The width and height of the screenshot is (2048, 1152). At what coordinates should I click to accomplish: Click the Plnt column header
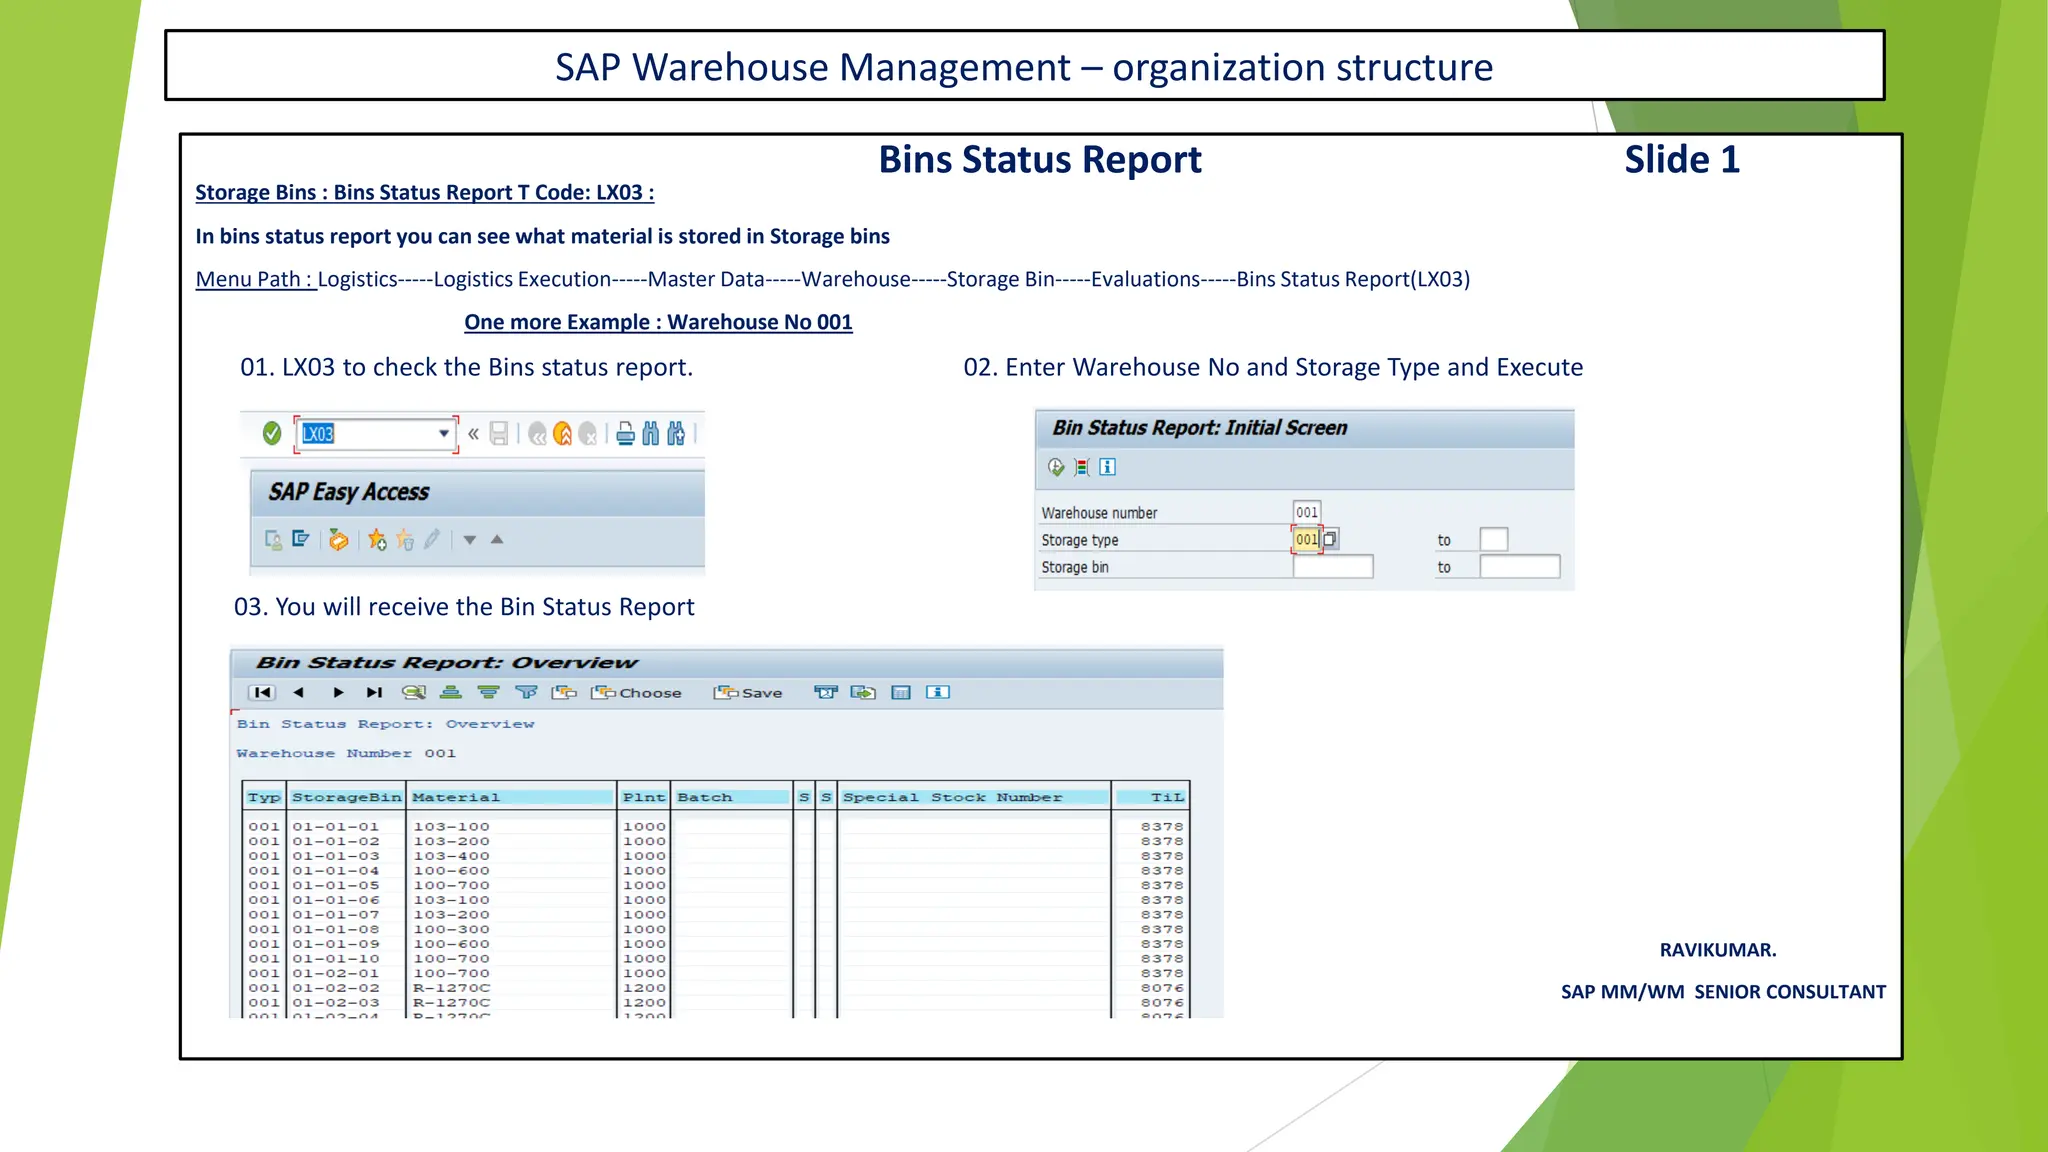[644, 797]
